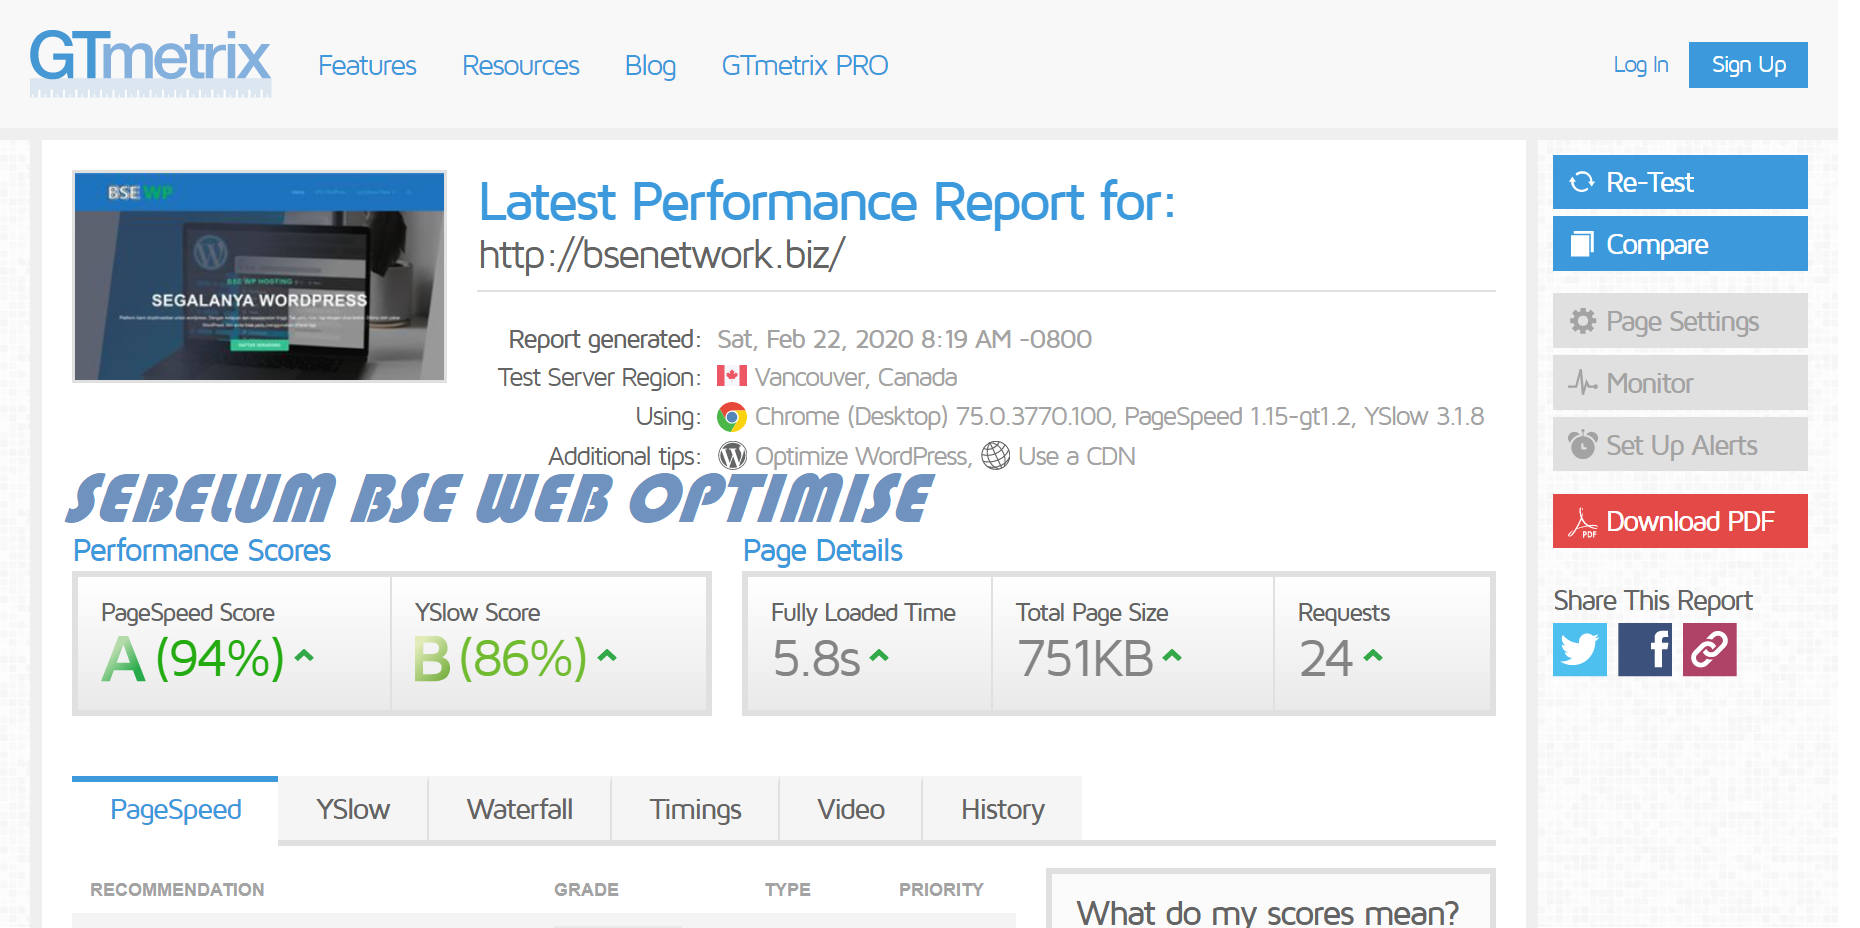Screen dimensions: 1860x928
Task: Click the 'Page Details' heading
Action: (x=823, y=551)
